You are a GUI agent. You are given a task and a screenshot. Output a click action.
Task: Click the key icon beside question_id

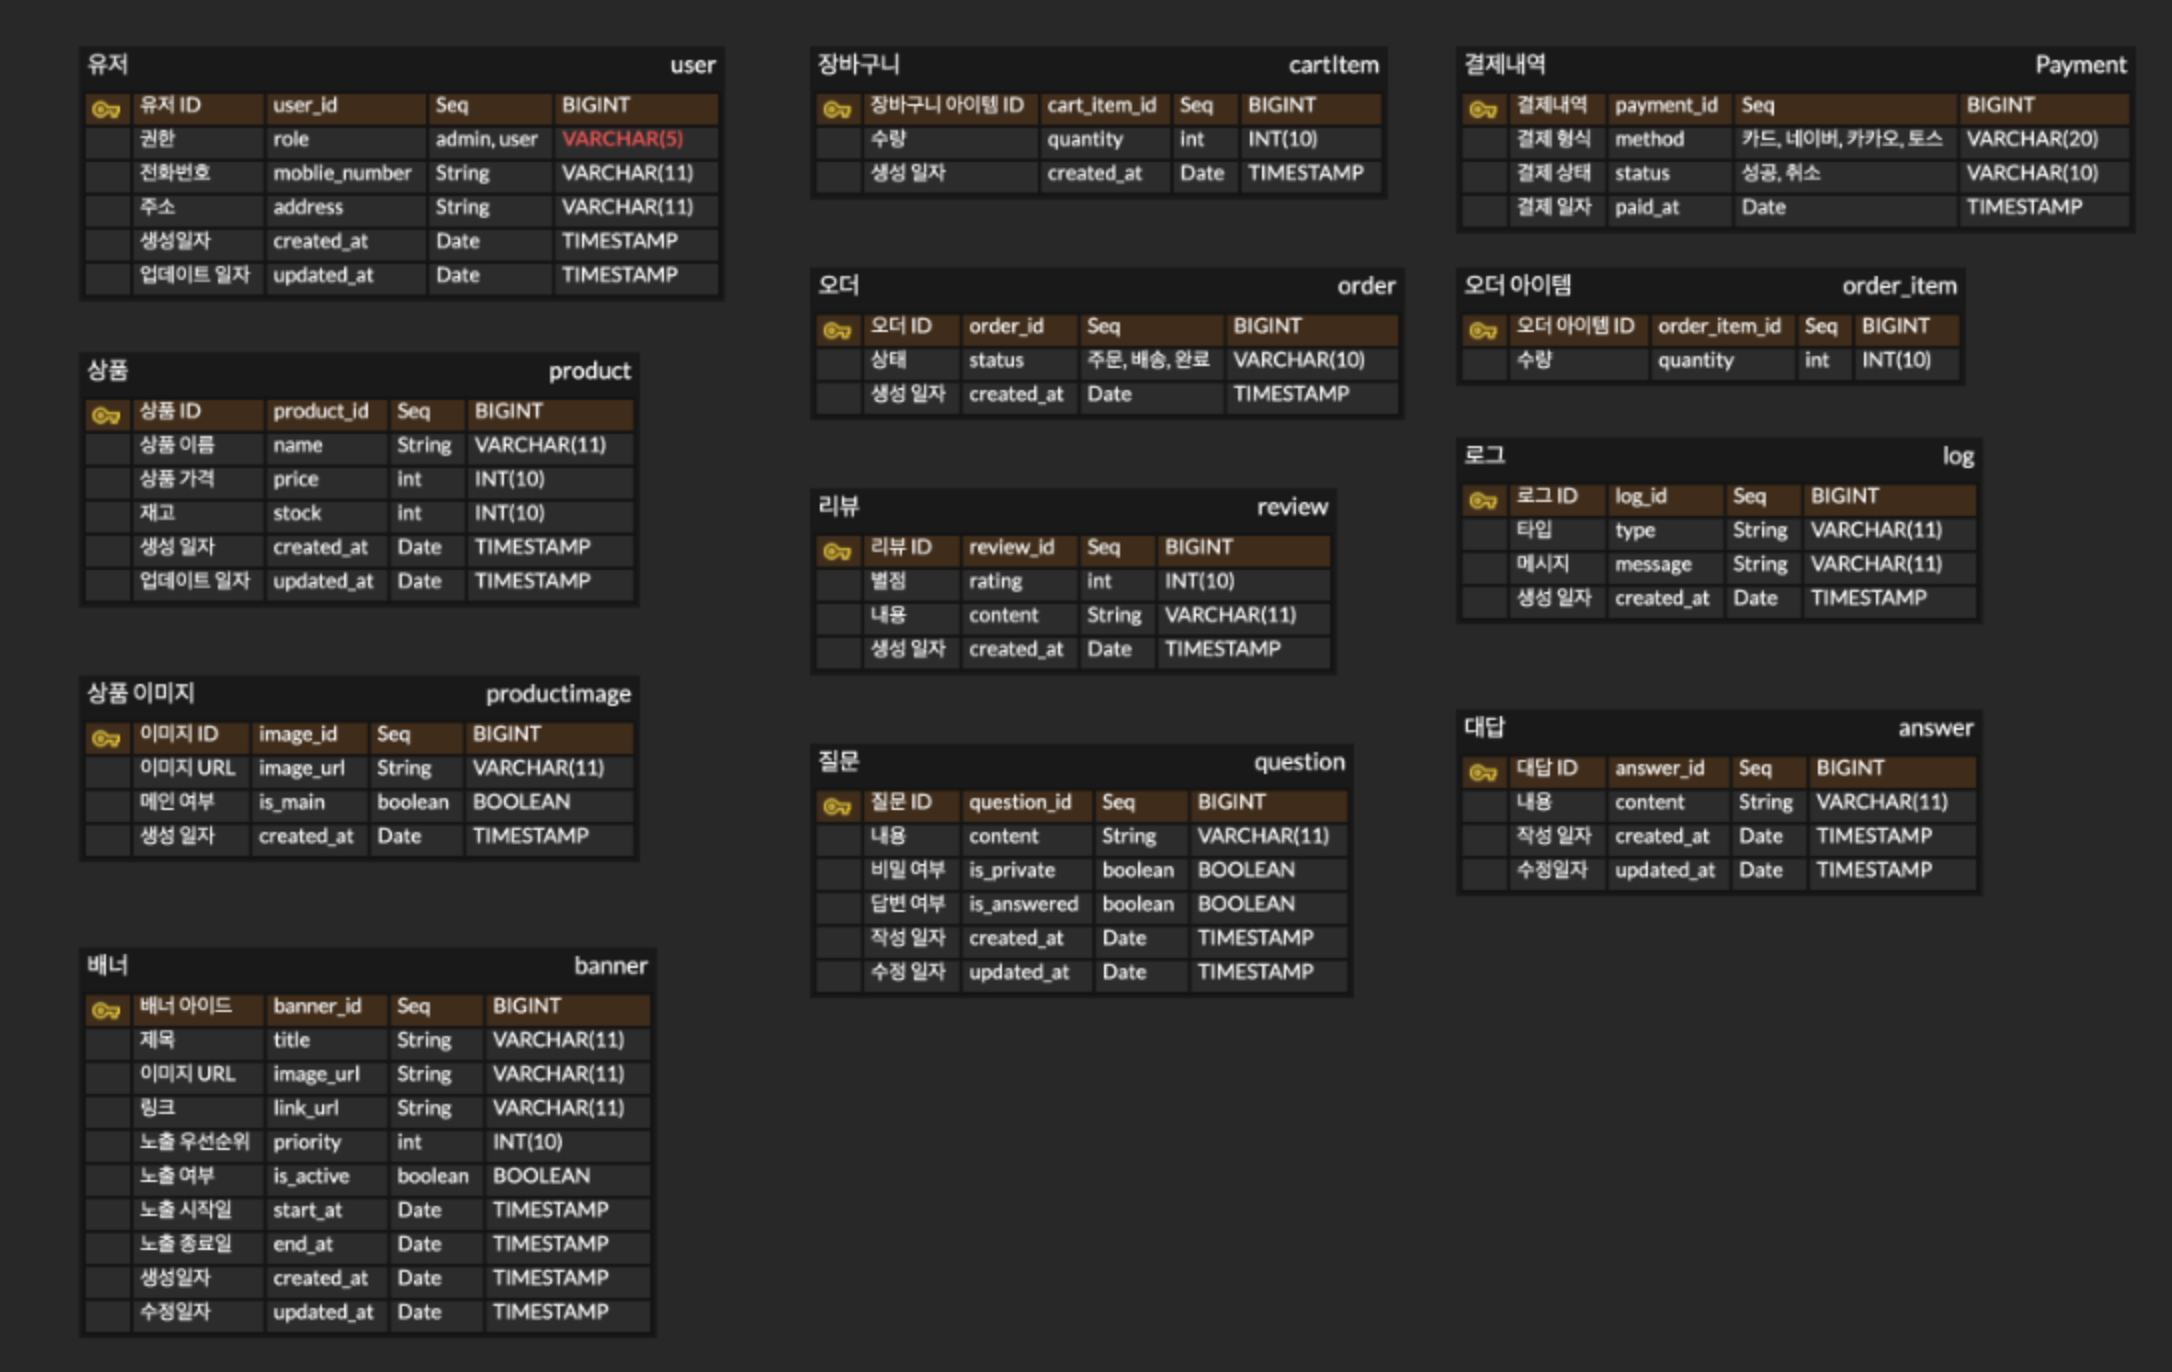[837, 805]
